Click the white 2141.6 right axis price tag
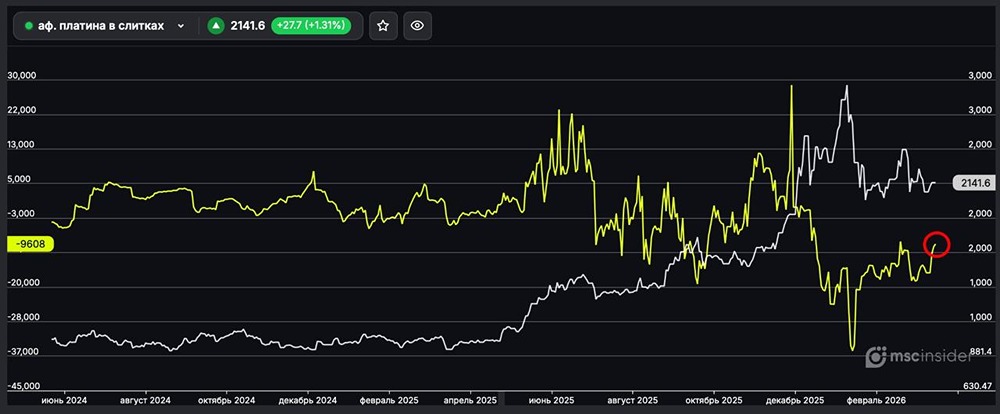 pos(972,183)
